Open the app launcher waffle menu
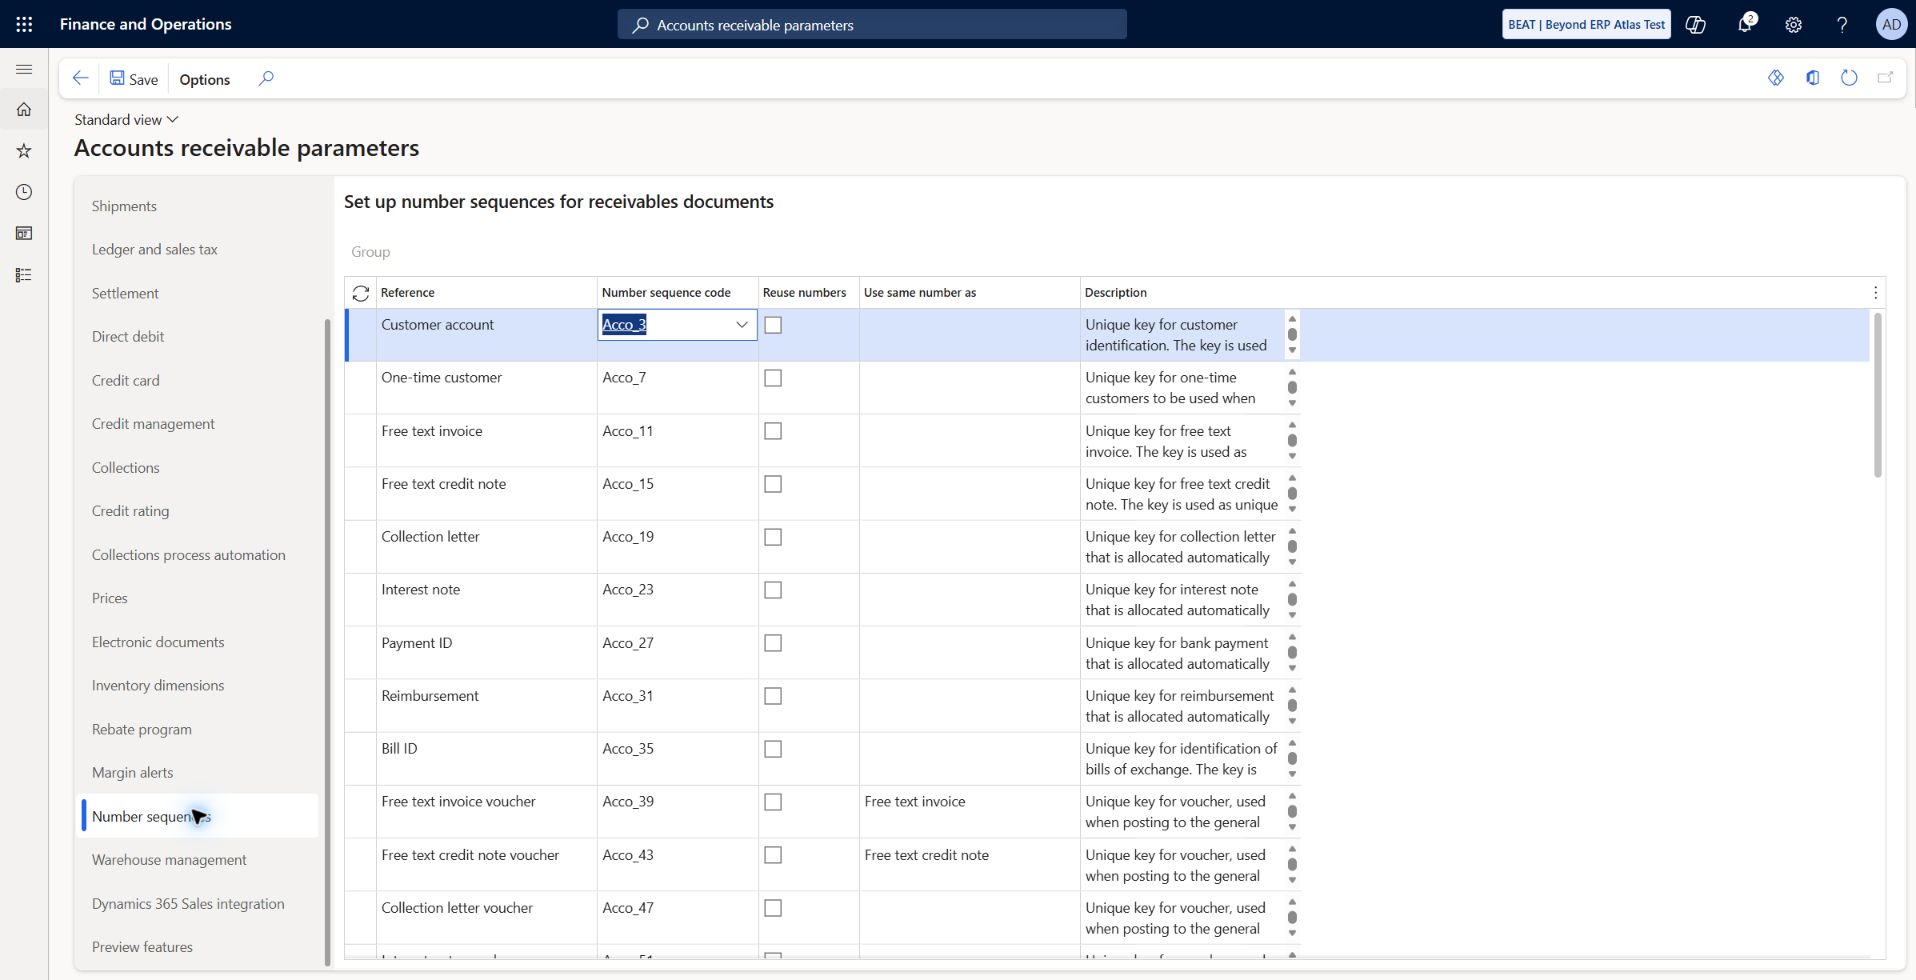 pos(24,24)
